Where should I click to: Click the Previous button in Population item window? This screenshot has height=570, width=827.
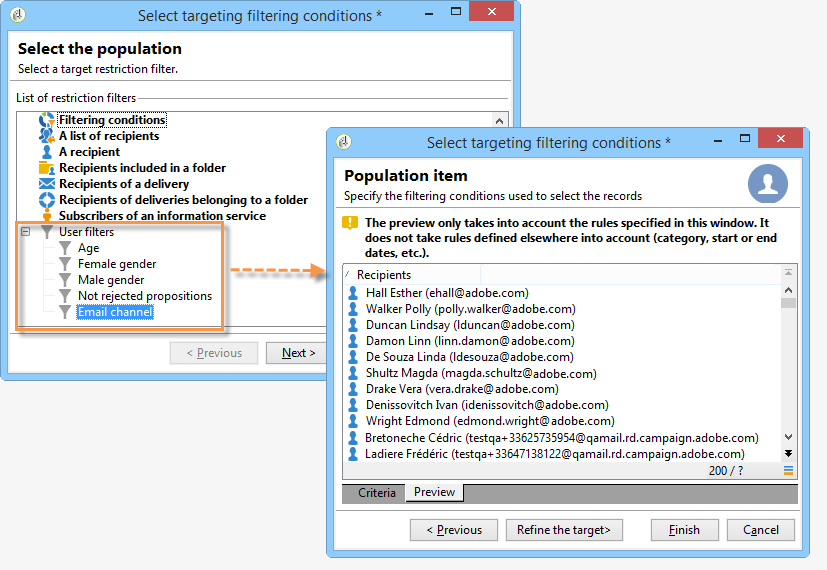tap(454, 530)
